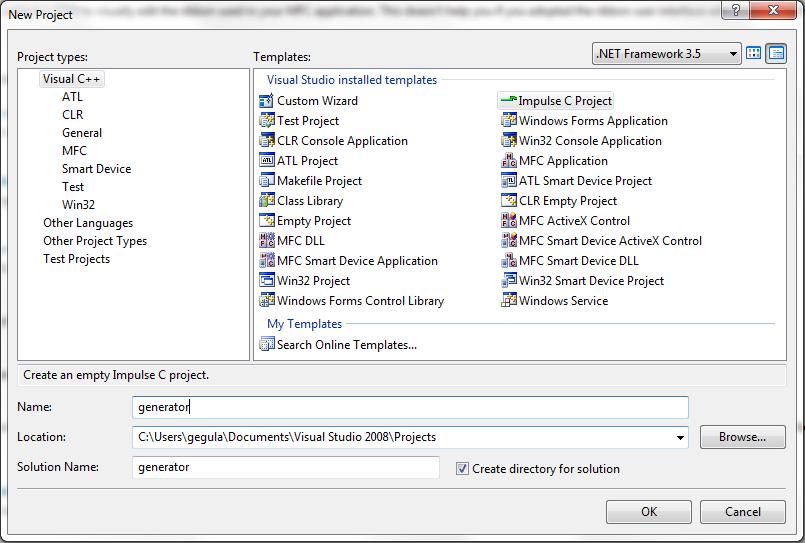Viewport: 805px width, 543px height.
Task: Select MFC Smart Device ActiveX Control icon
Action: (x=508, y=241)
